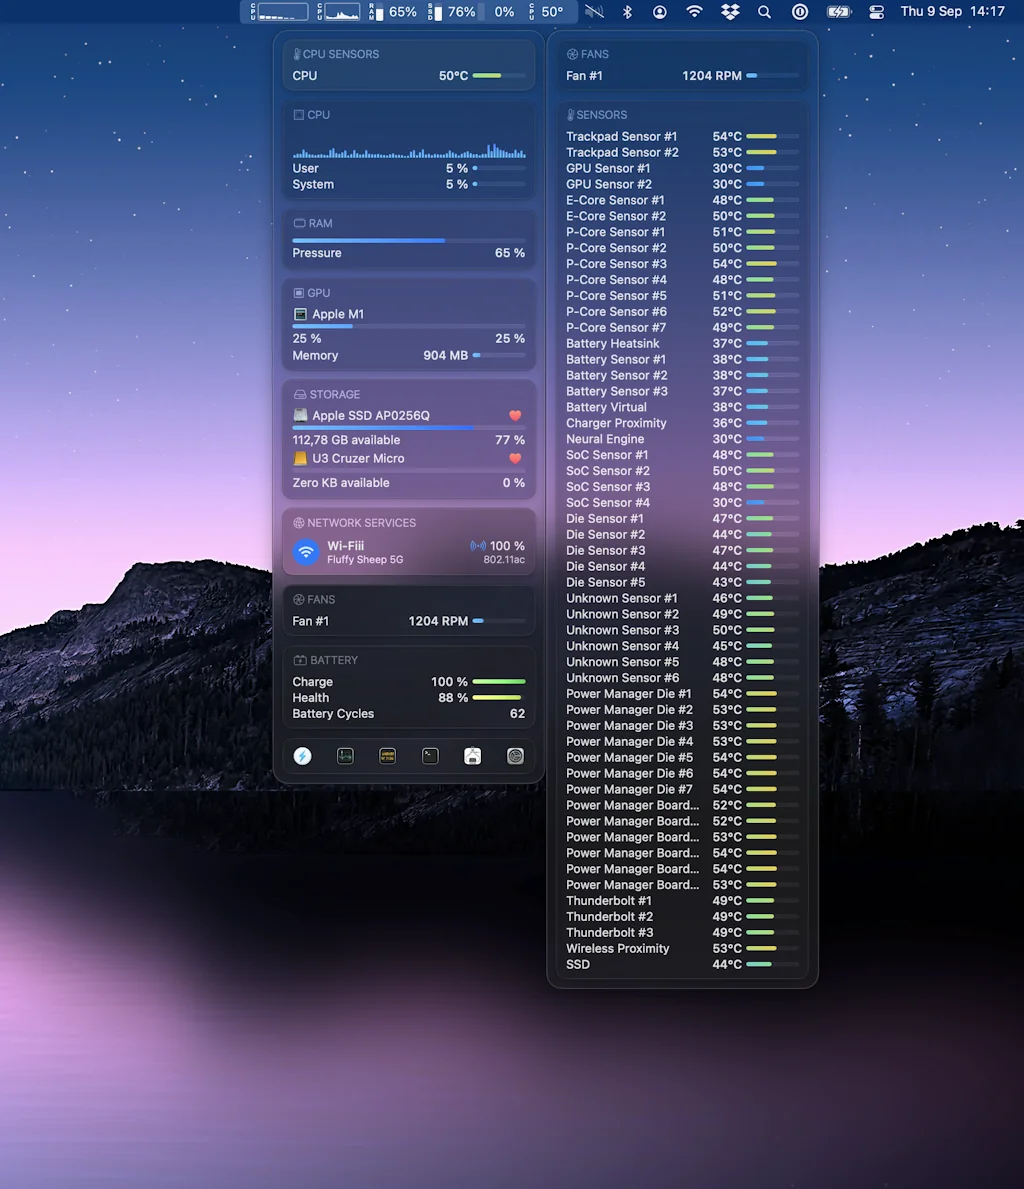1024x1189 pixels.
Task: Toggle the heart next to U3 Cruzer Micro
Action: (x=514, y=458)
